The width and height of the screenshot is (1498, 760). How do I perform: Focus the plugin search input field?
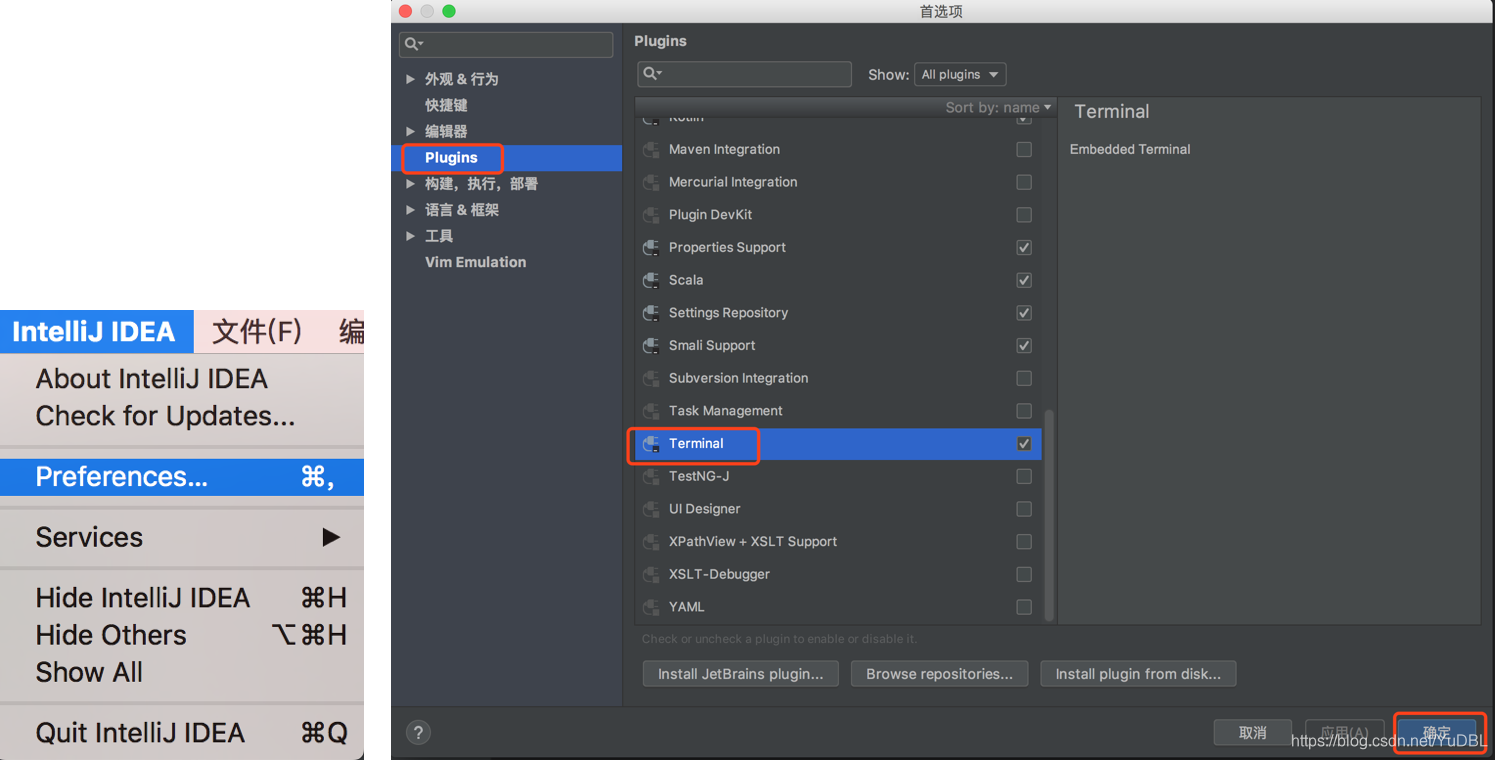click(744, 74)
